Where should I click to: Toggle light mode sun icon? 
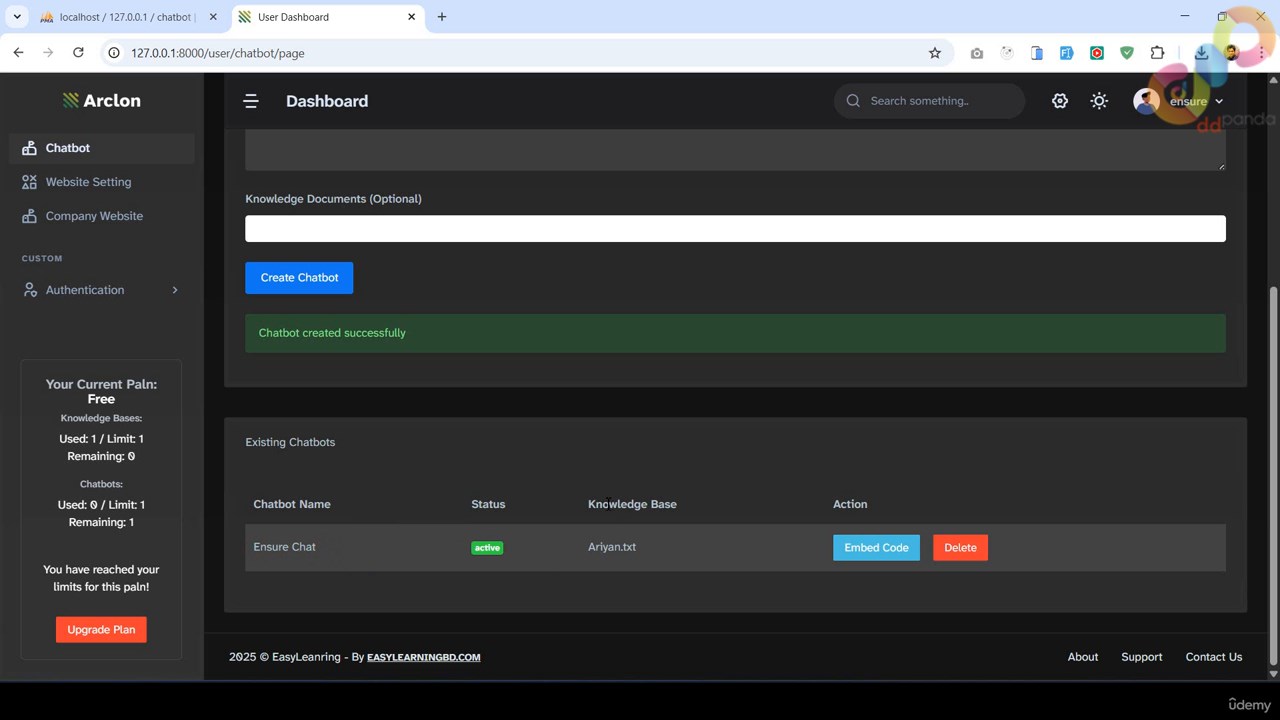(1099, 101)
